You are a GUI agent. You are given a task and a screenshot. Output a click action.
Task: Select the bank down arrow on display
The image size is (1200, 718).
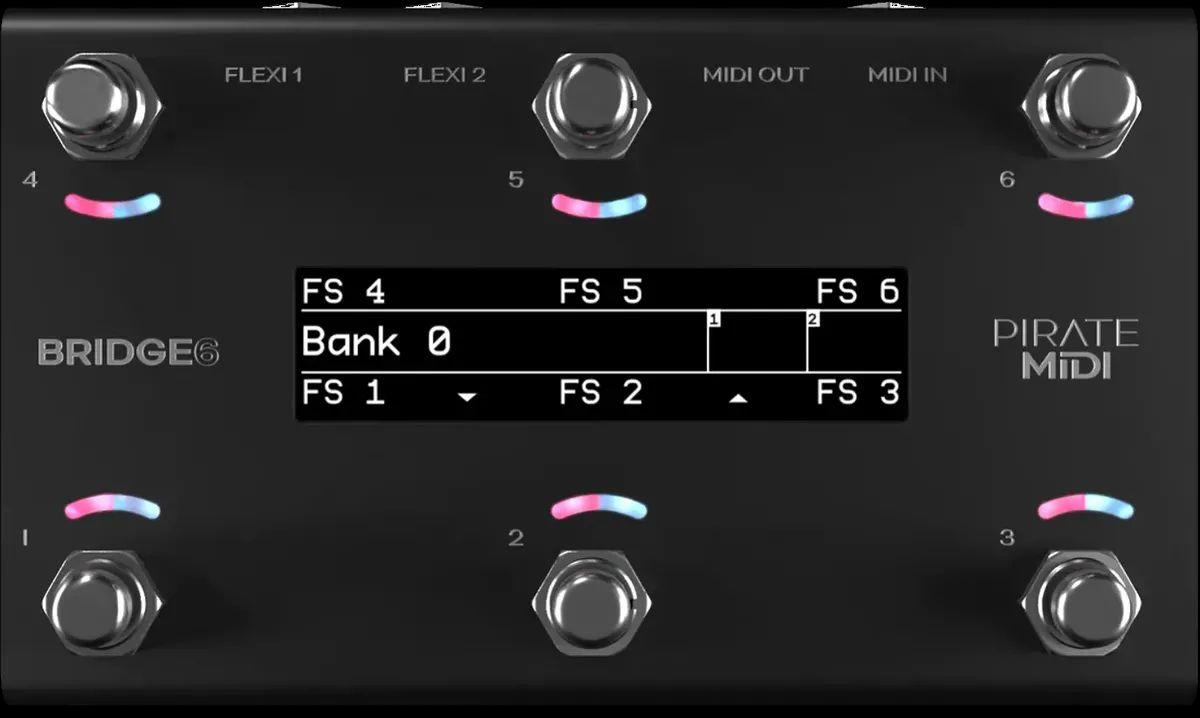(466, 397)
